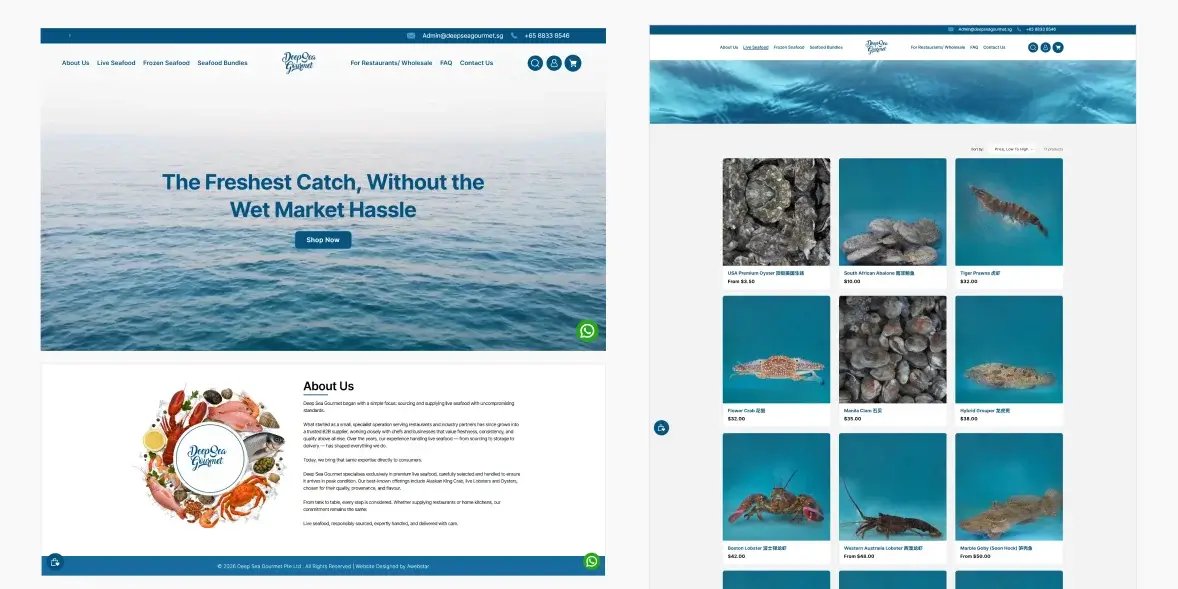Click the WhatsApp icon in the footer bar

click(x=592, y=561)
